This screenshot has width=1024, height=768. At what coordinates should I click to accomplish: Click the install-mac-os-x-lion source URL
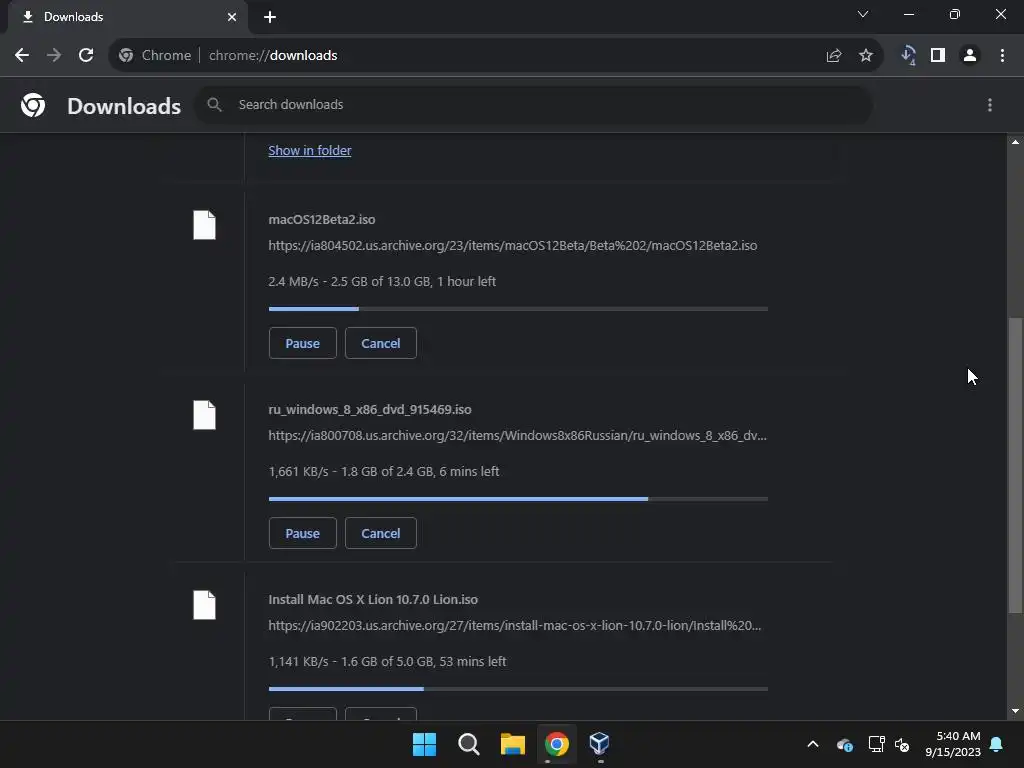pyautogui.click(x=515, y=626)
